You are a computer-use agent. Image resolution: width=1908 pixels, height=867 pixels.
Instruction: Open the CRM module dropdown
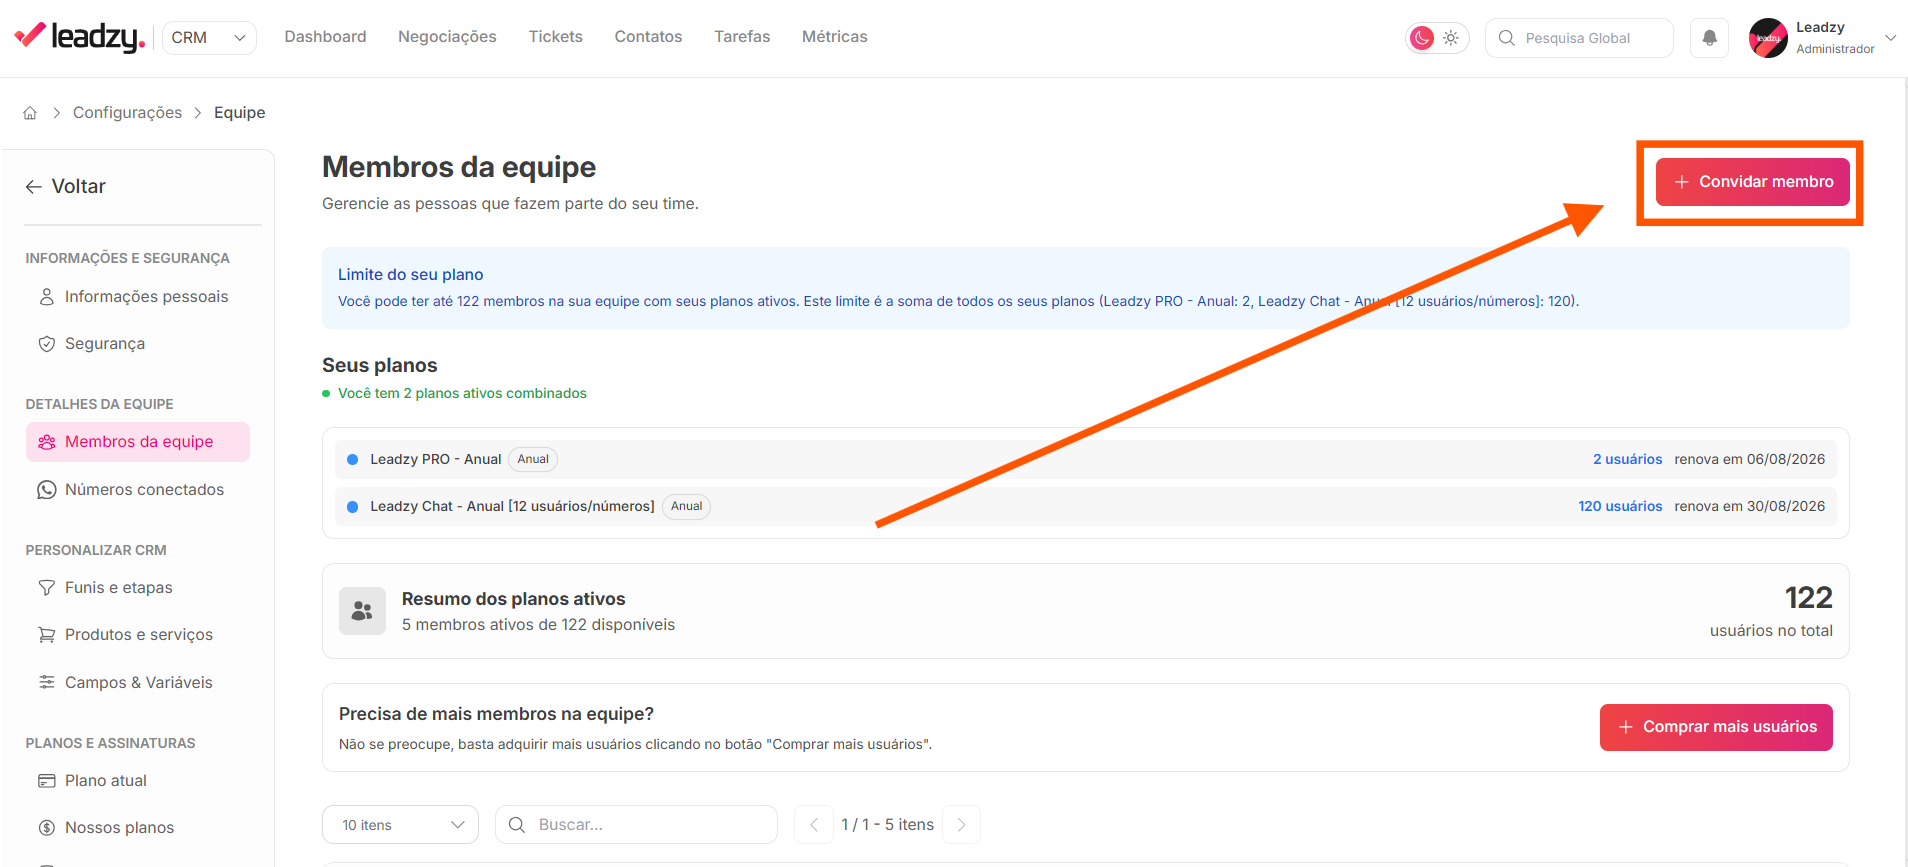point(209,38)
